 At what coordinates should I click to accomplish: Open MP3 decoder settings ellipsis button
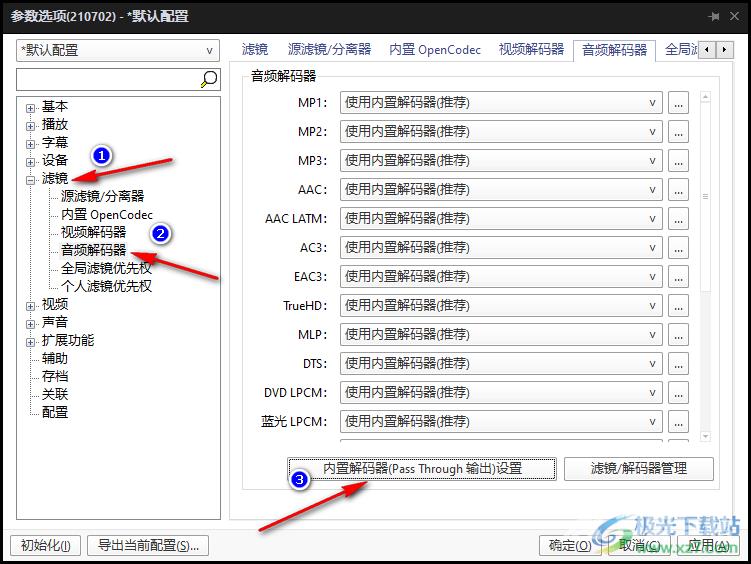tap(678, 160)
